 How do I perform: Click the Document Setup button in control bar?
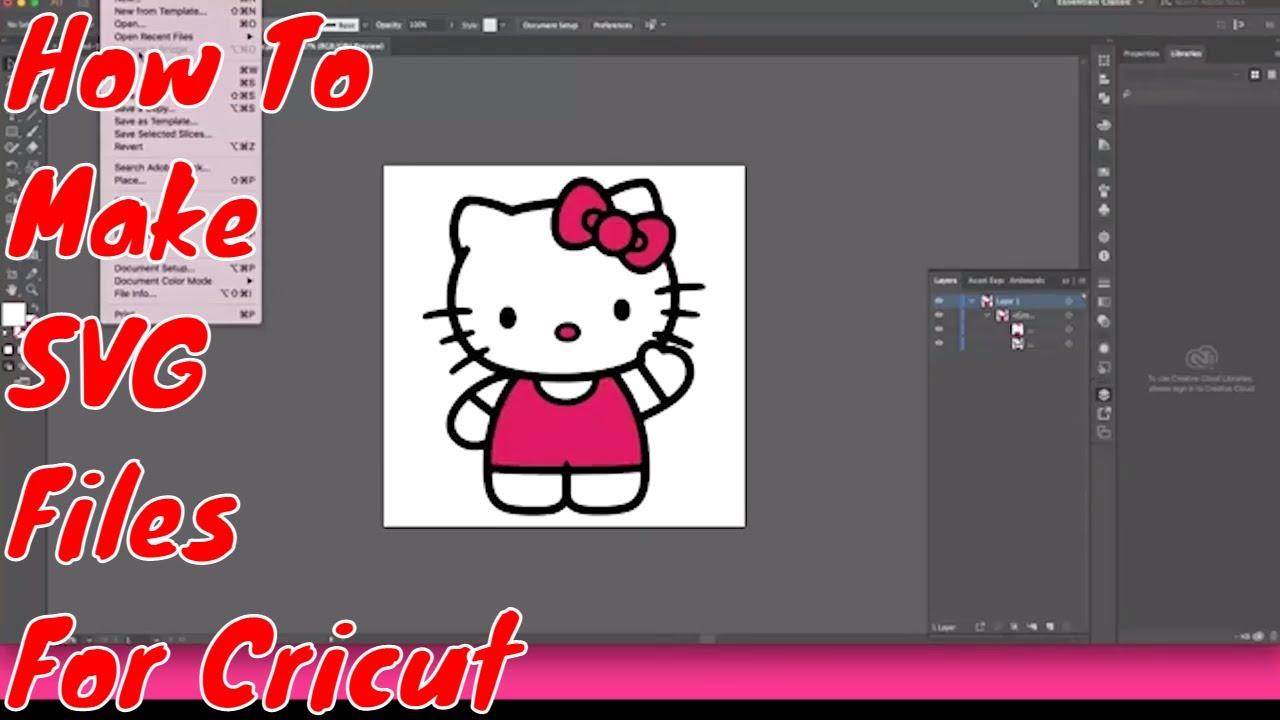(550, 25)
